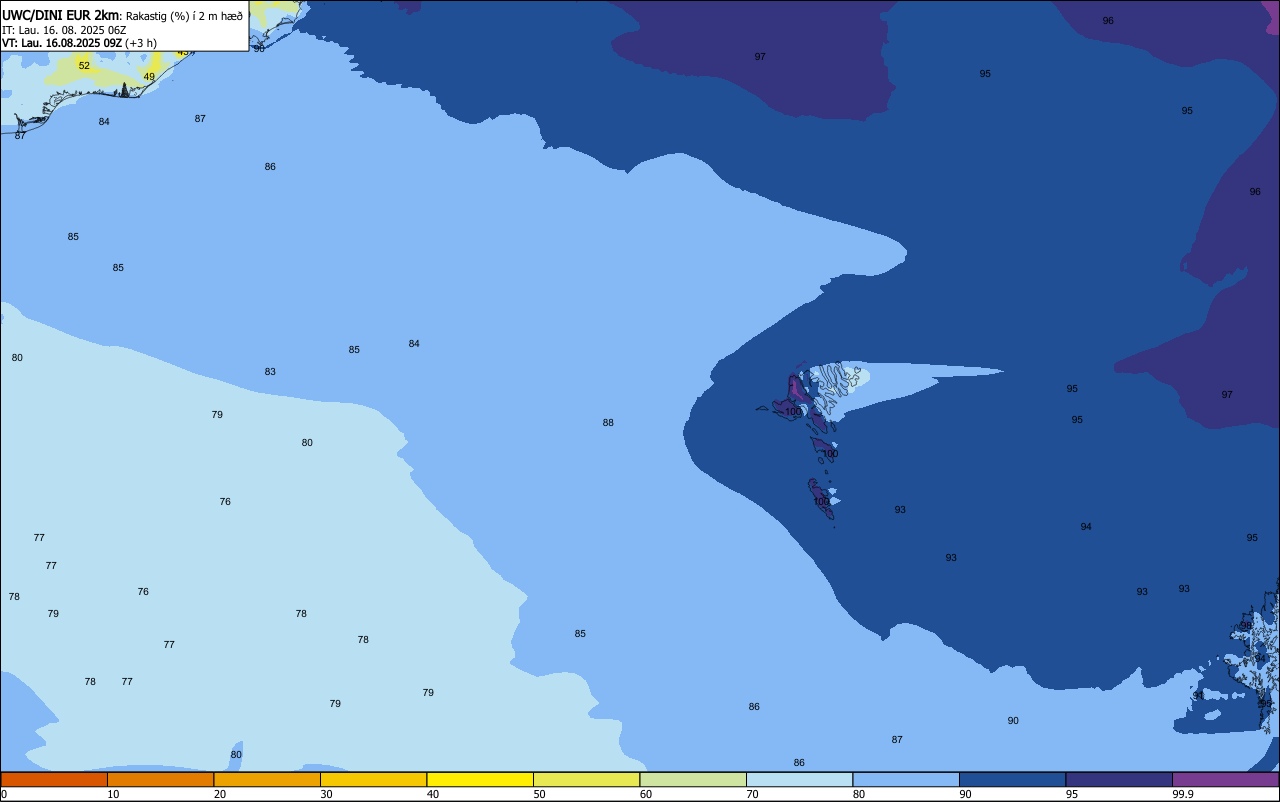Click the '52' humidity value on the map
This screenshot has height=802, width=1280.
click(x=84, y=66)
